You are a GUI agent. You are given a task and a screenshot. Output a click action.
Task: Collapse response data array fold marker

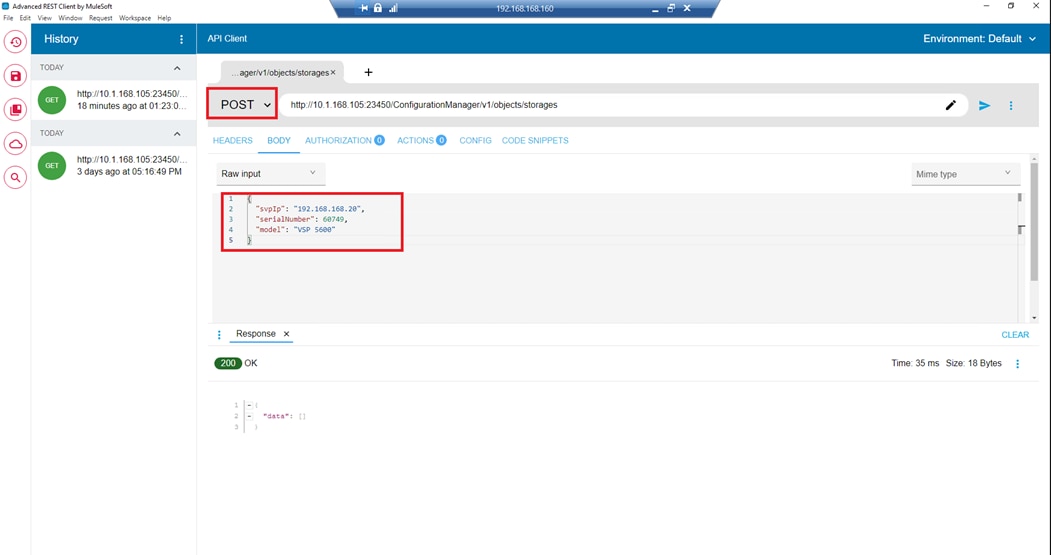(249, 416)
